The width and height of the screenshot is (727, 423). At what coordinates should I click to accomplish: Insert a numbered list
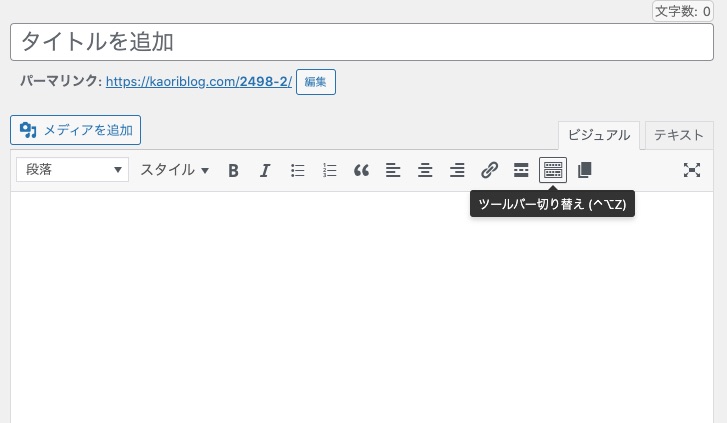[329, 170]
